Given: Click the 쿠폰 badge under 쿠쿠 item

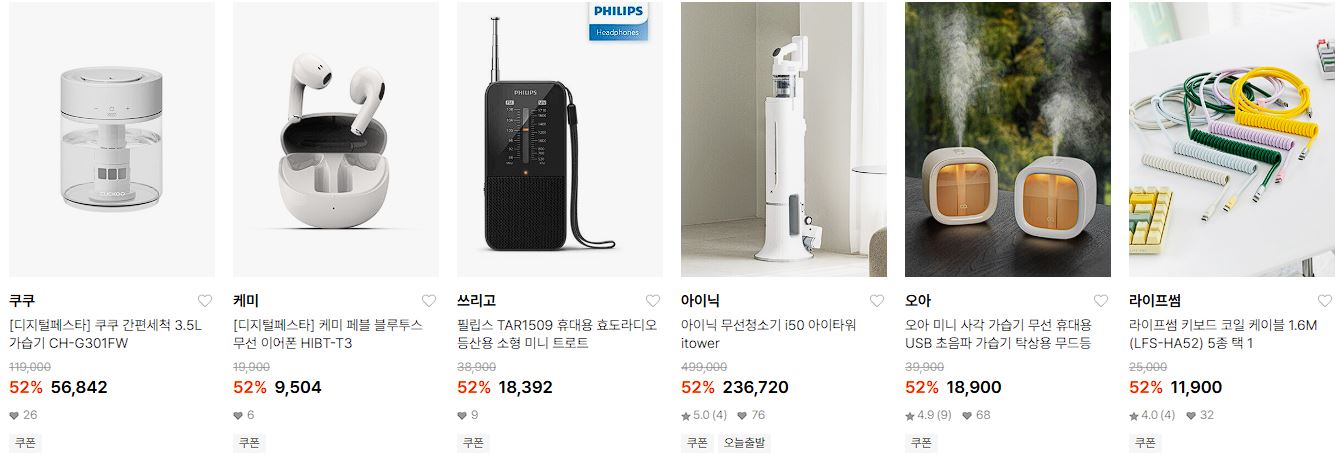Looking at the screenshot, I should click(x=25, y=443).
